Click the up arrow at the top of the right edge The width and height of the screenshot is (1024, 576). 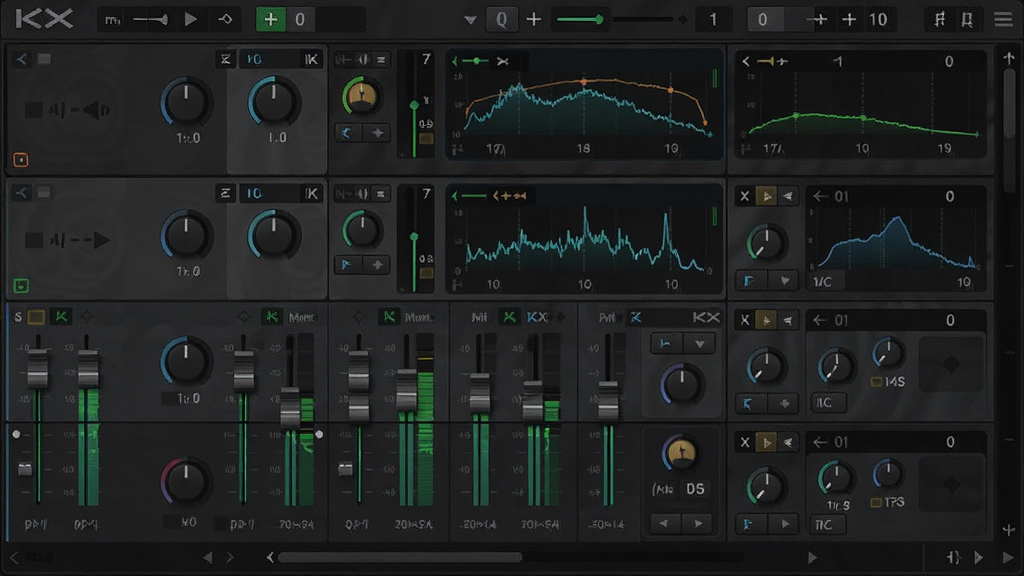pyautogui.click(x=1009, y=59)
